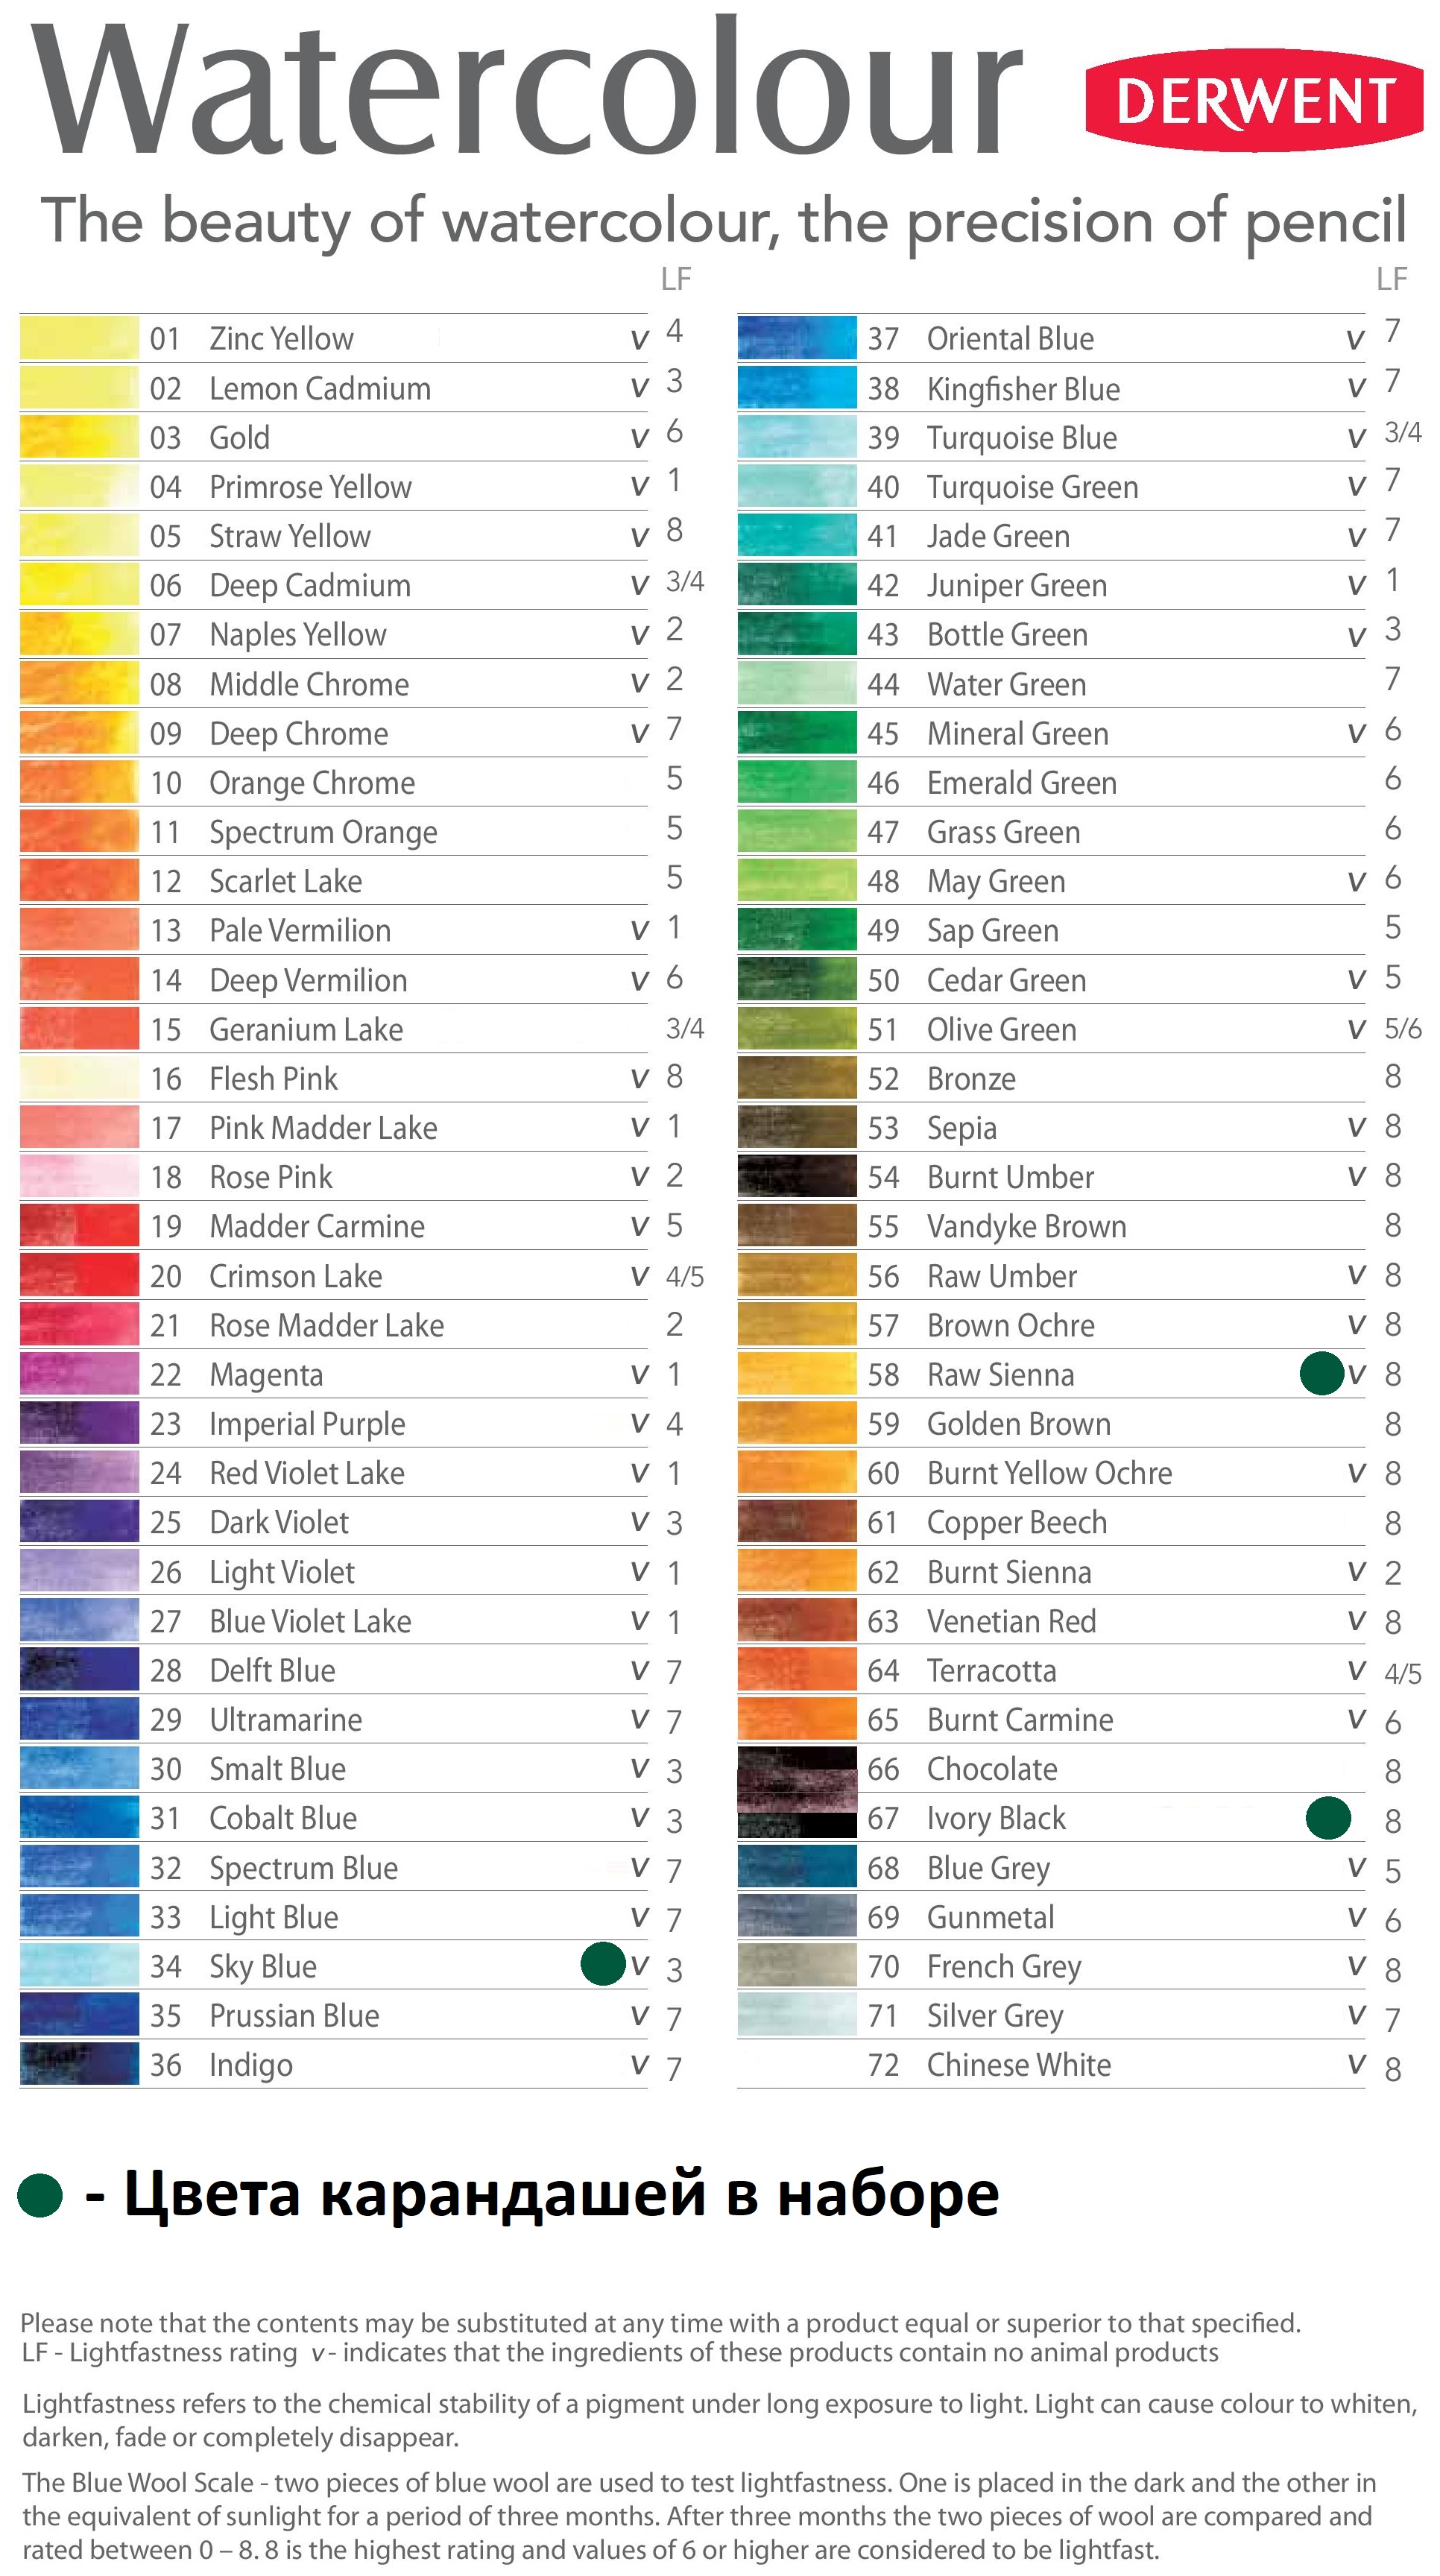The width and height of the screenshot is (1440, 2576).
Task: Click the red Derwent logo
Action: coord(1254,100)
